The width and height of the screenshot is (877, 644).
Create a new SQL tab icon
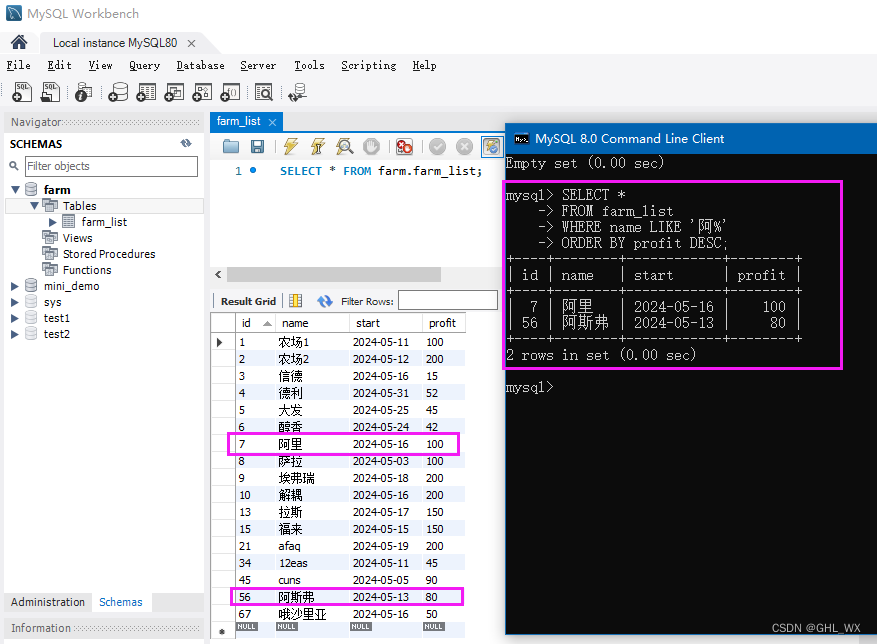(22, 92)
